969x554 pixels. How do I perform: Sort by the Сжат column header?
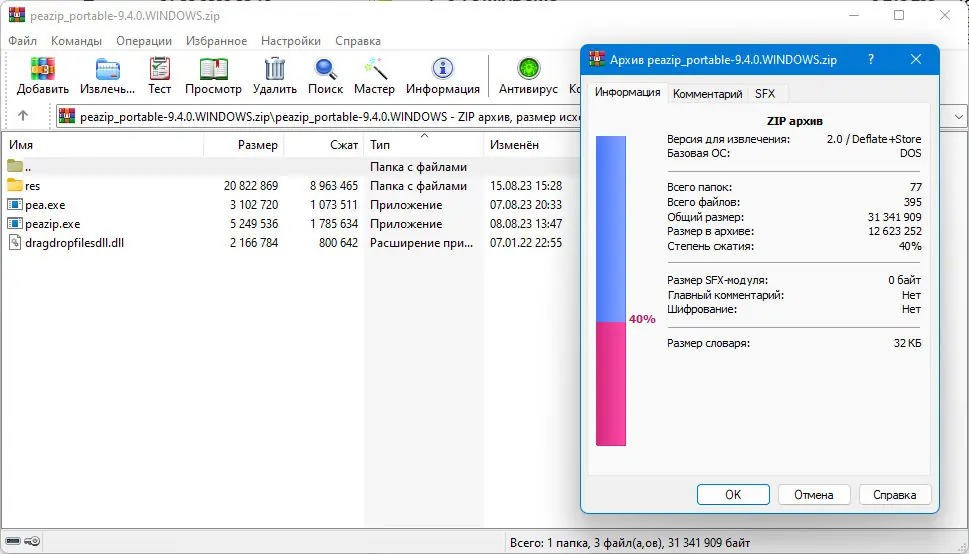point(324,145)
